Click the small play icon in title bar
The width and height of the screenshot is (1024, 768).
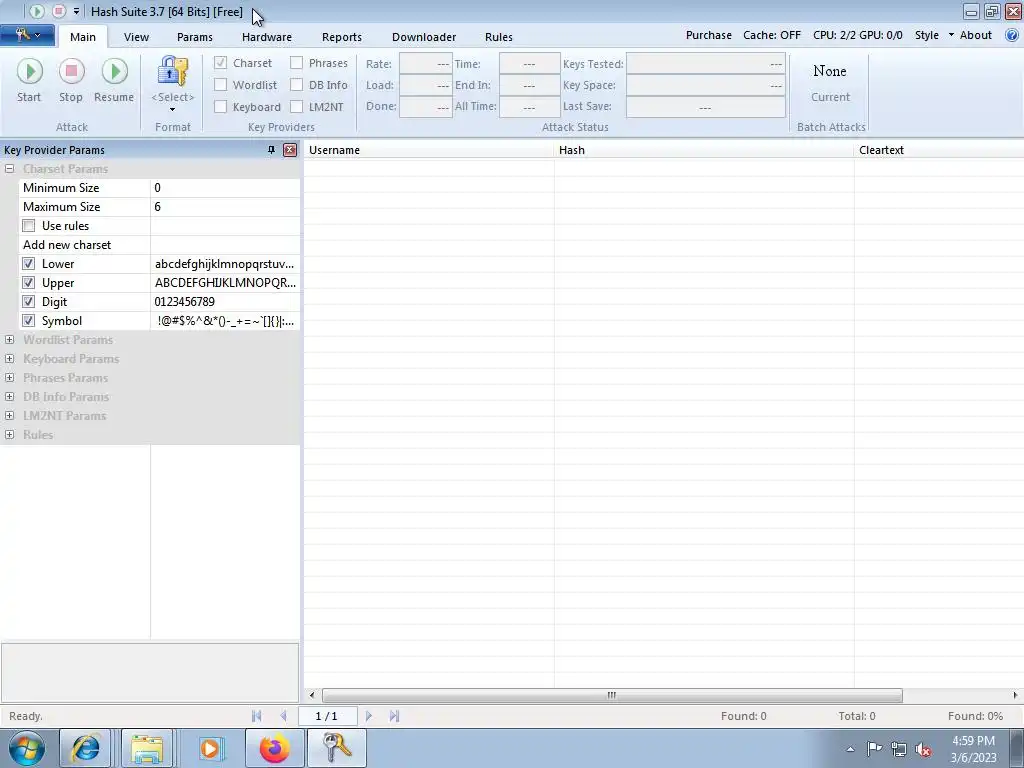[37, 11]
